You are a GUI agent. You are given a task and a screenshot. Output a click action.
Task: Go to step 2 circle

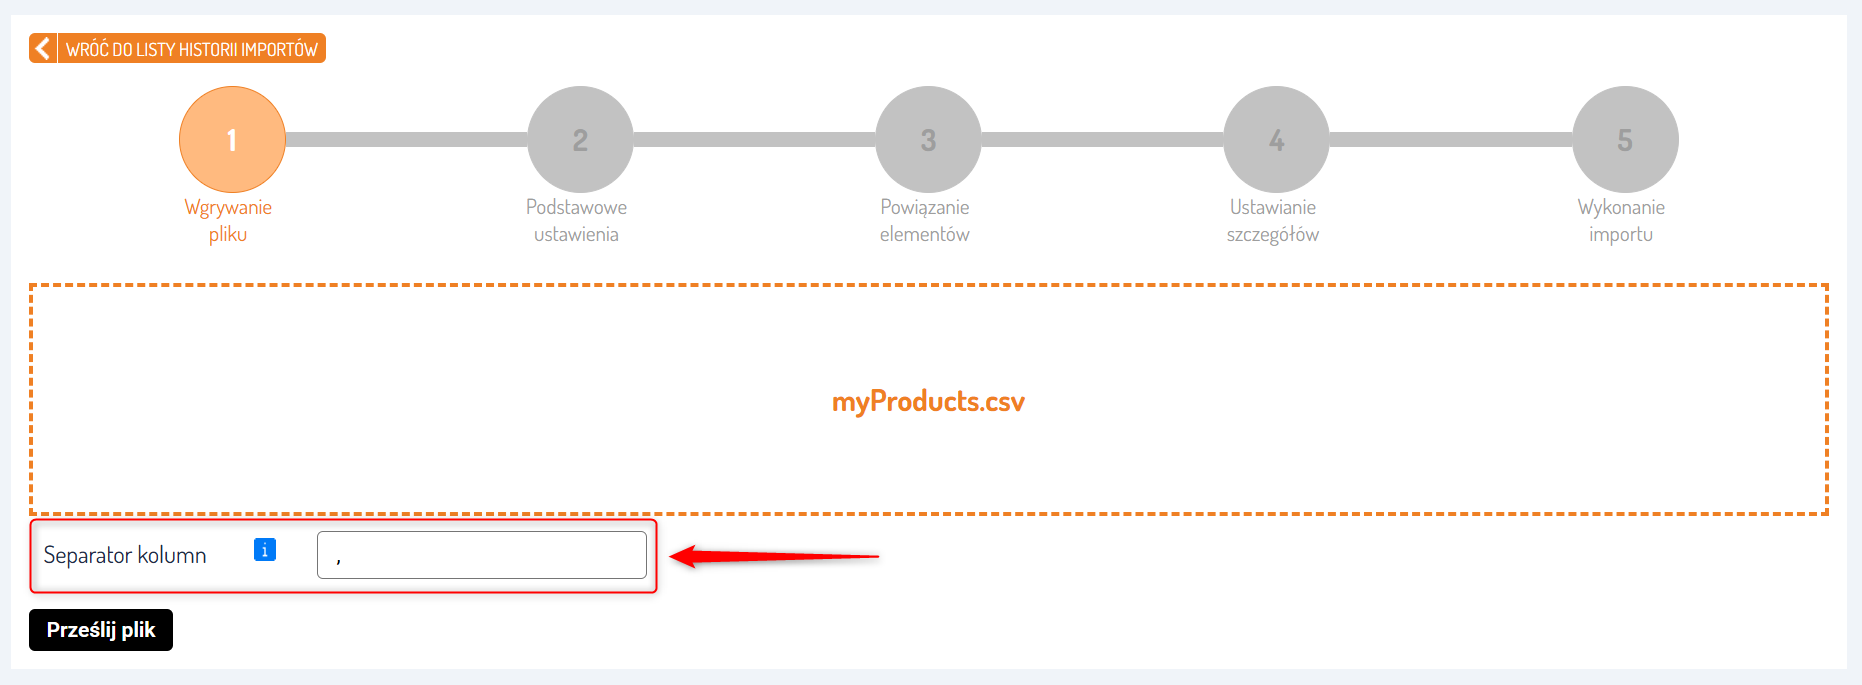pyautogui.click(x=580, y=139)
